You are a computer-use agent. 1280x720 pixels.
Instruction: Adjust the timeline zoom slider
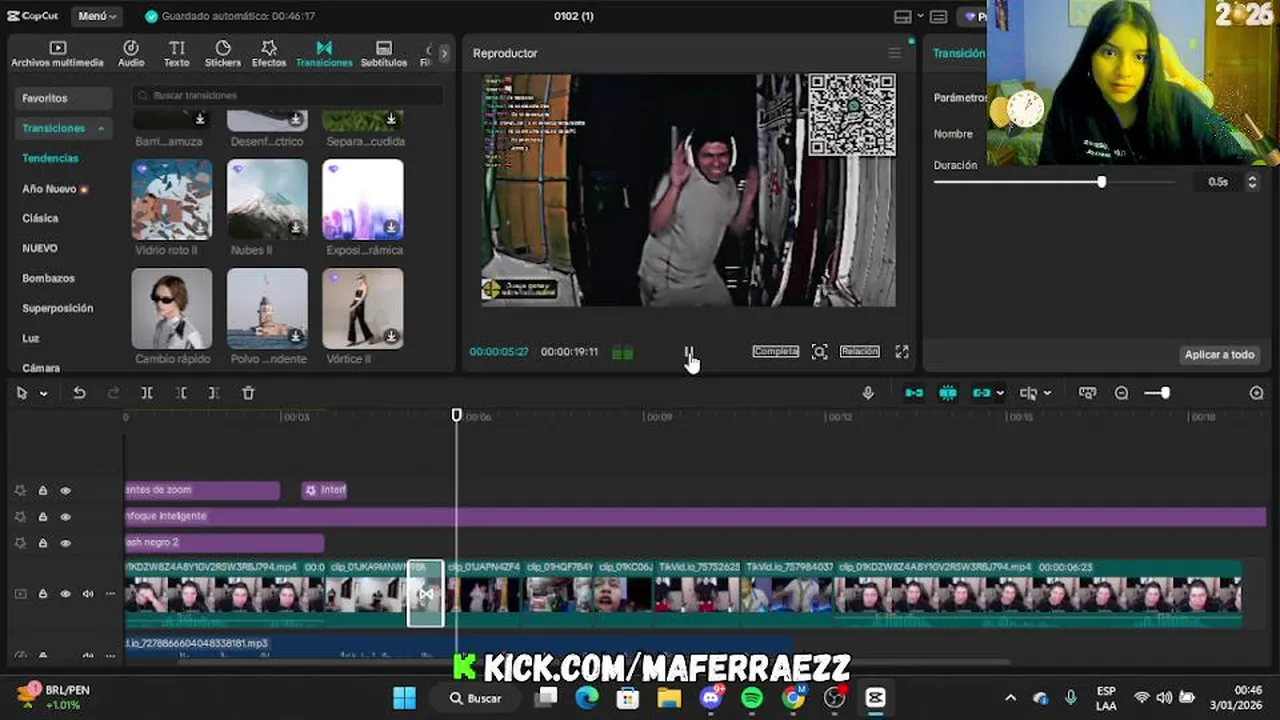(1165, 393)
